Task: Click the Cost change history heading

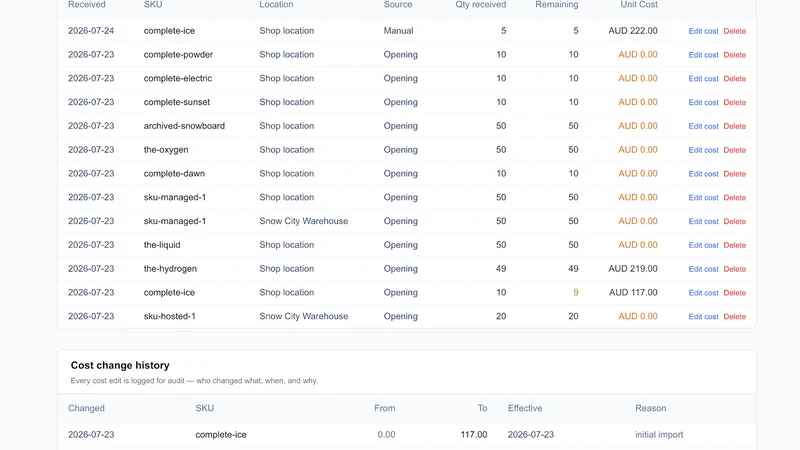Action: 120,365
